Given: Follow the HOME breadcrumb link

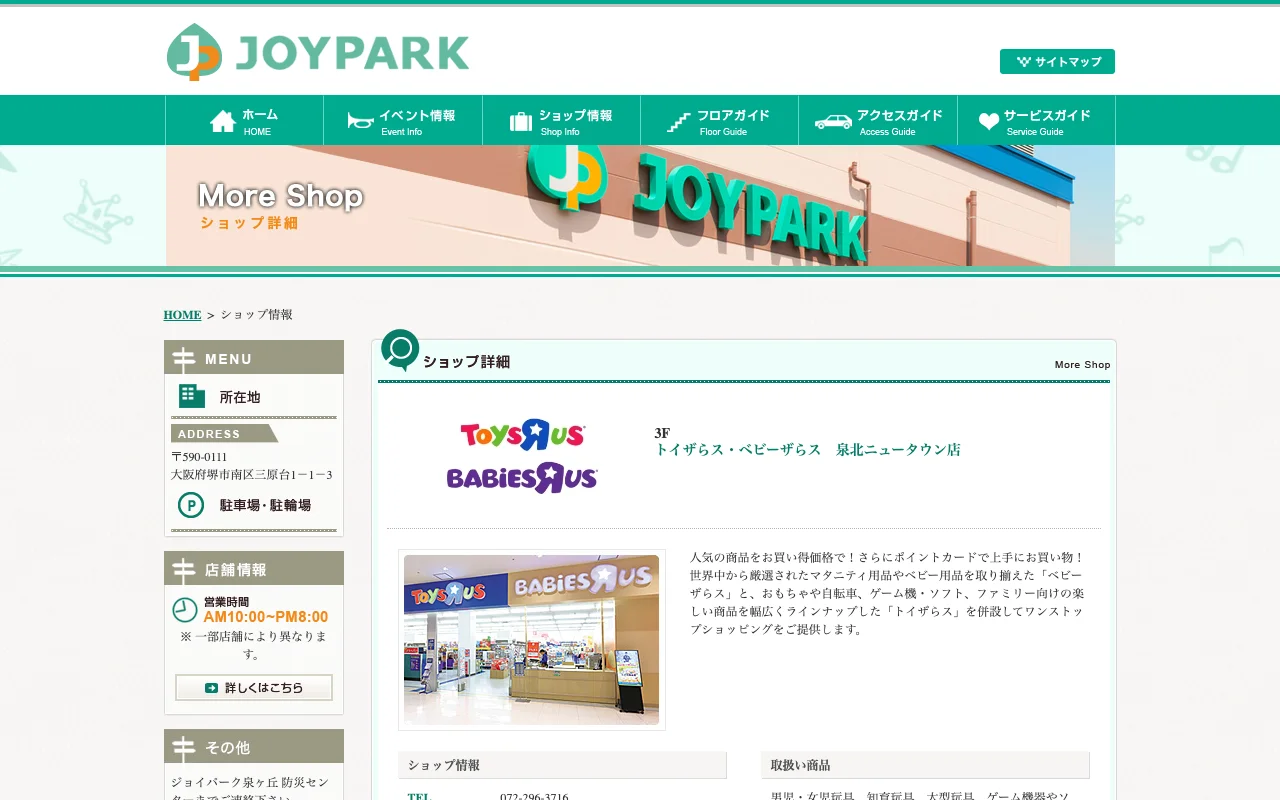Looking at the screenshot, I should 182,315.
